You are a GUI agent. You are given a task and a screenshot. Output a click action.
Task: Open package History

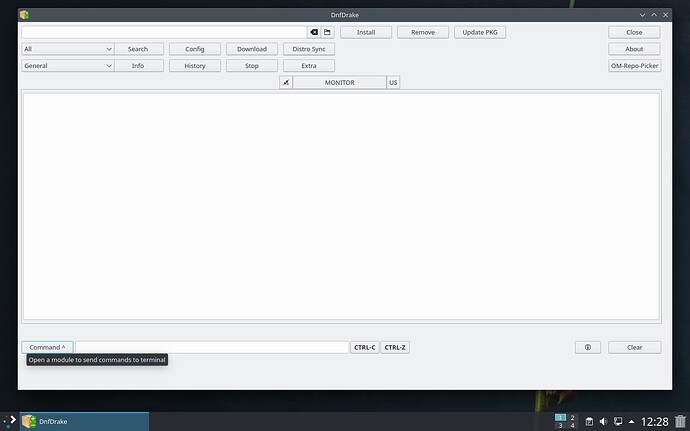195,66
